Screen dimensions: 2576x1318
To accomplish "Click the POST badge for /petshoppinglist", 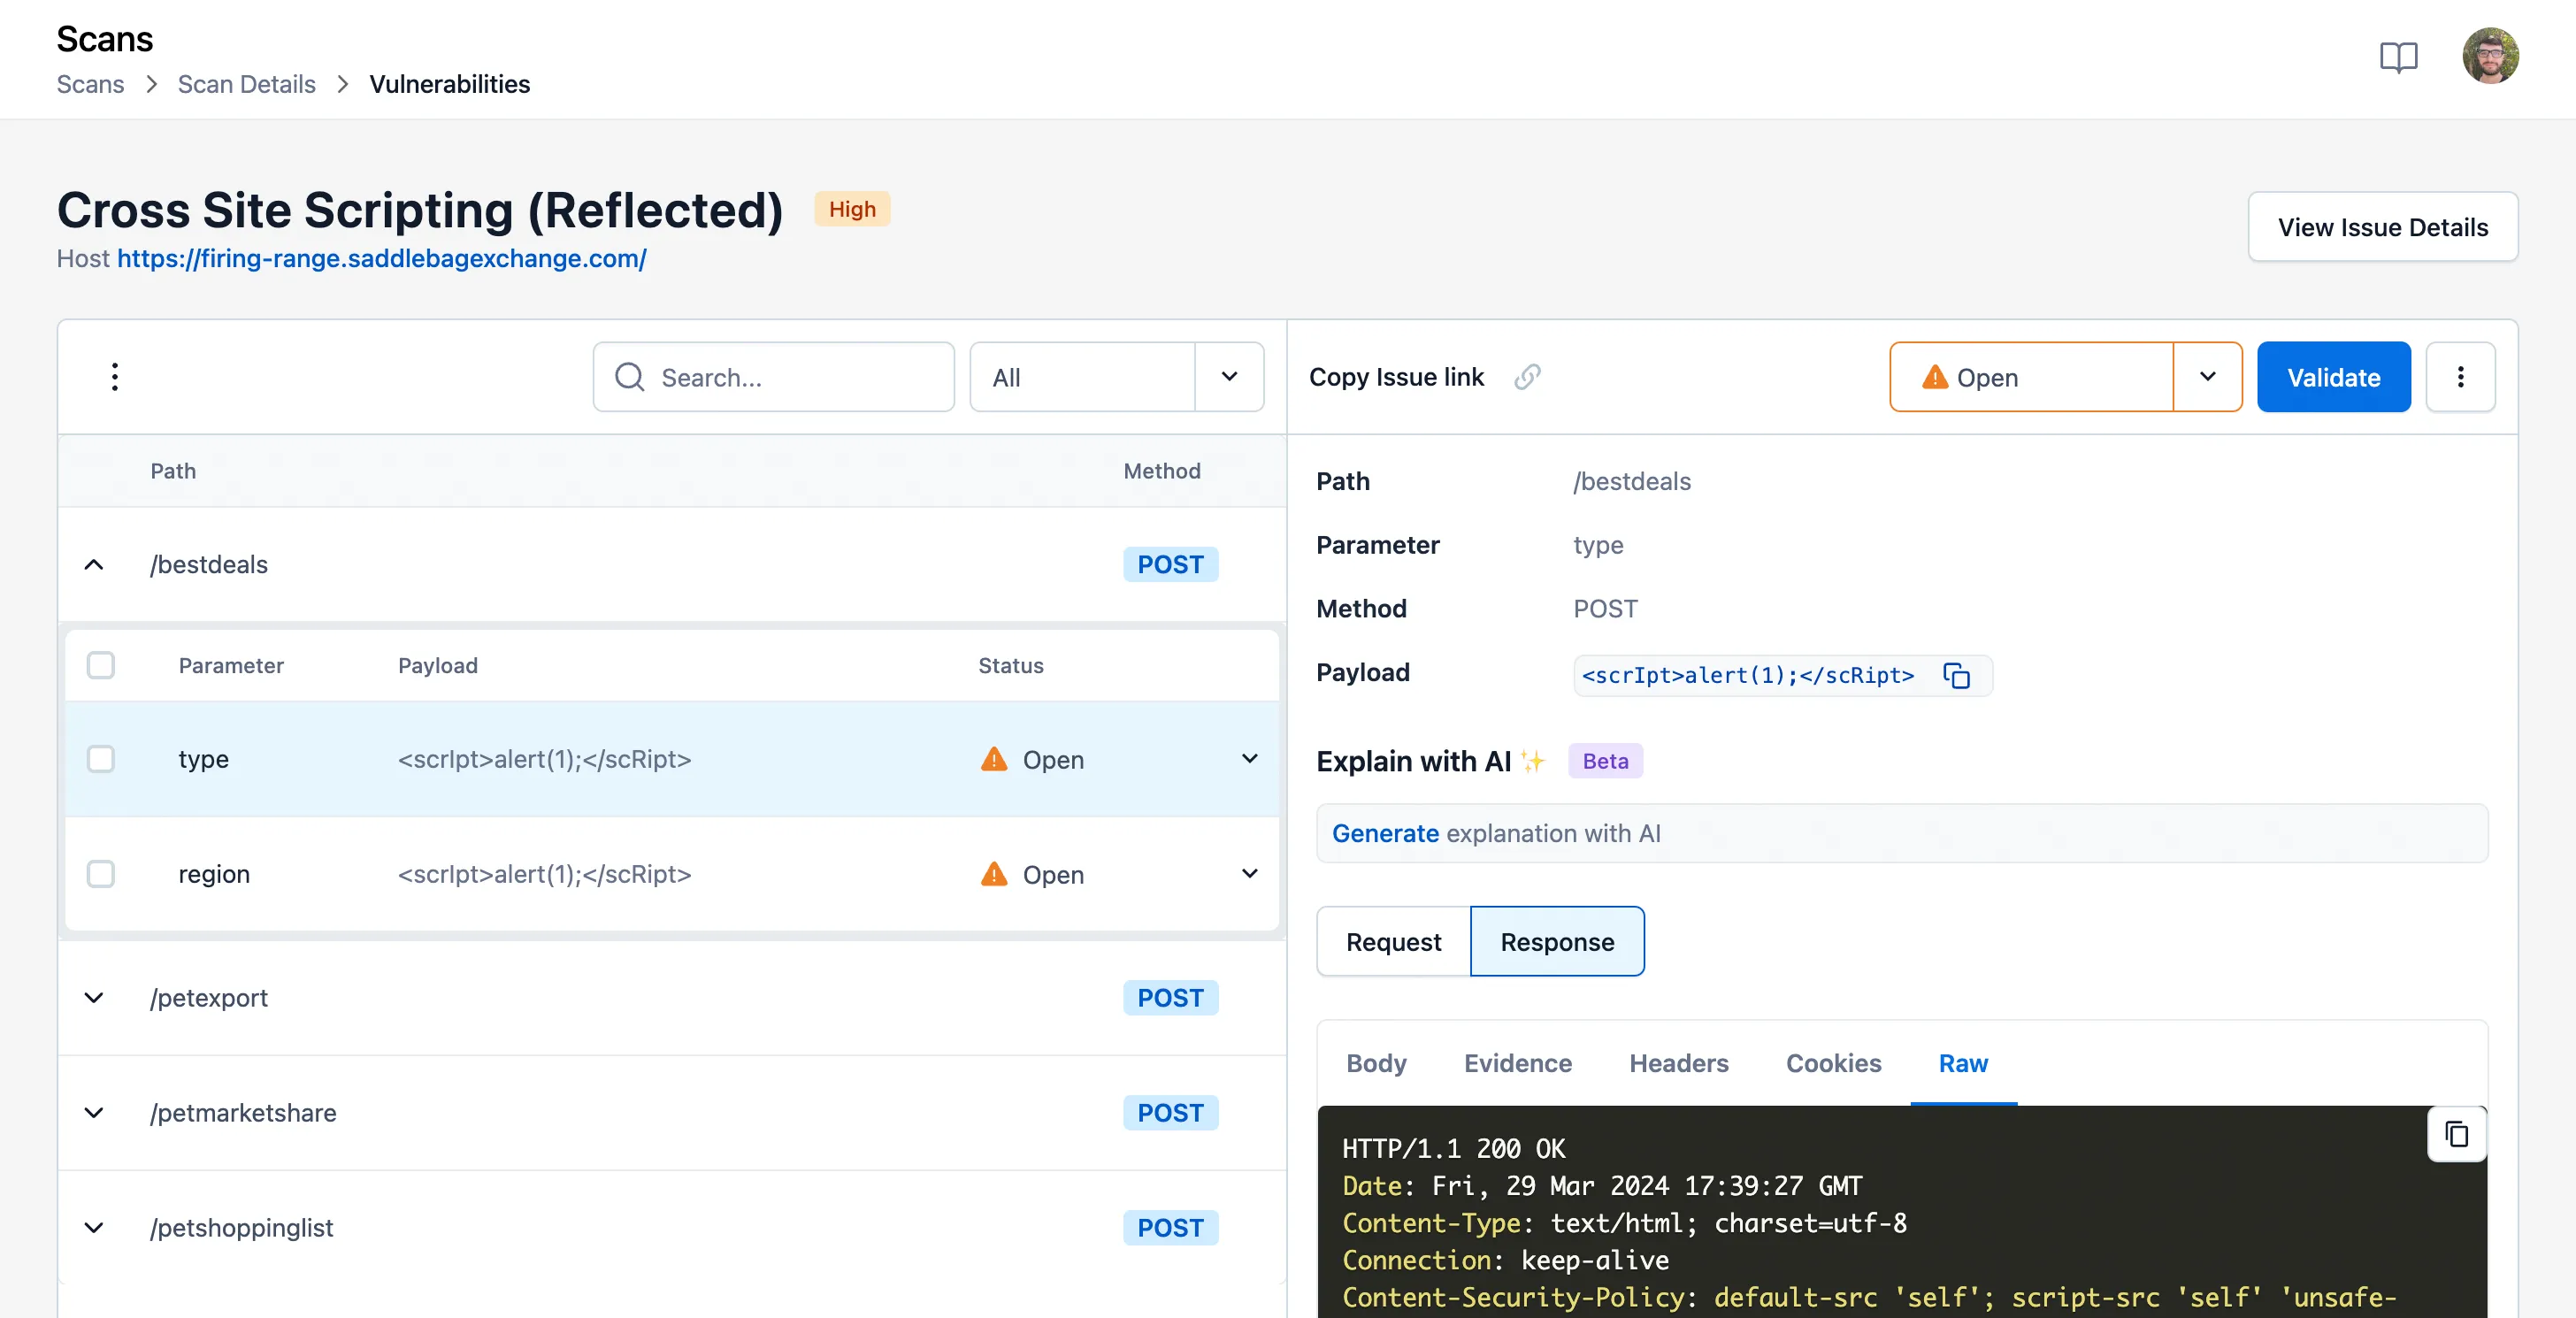I will 1170,1228.
